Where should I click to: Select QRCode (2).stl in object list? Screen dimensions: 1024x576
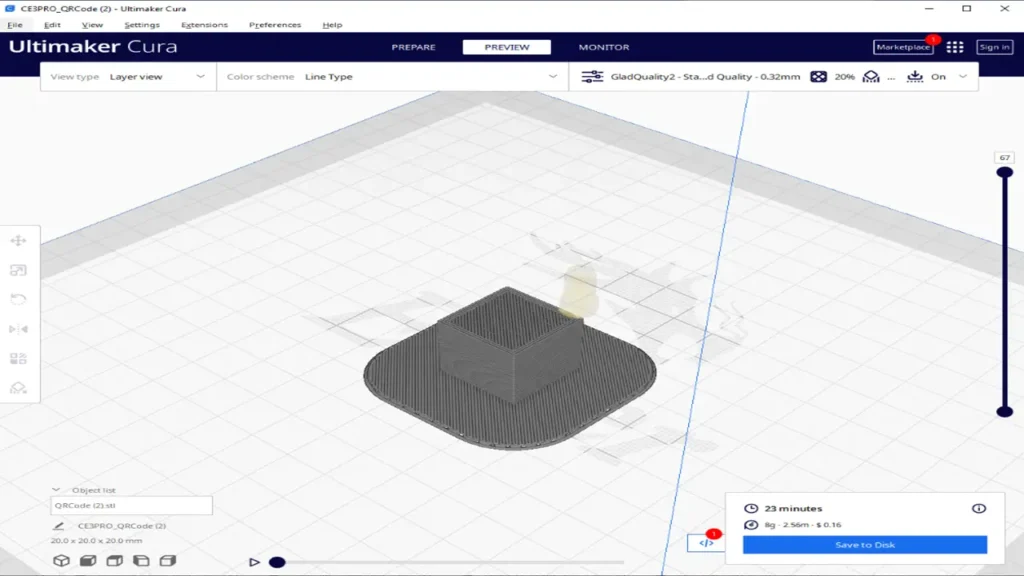131,505
